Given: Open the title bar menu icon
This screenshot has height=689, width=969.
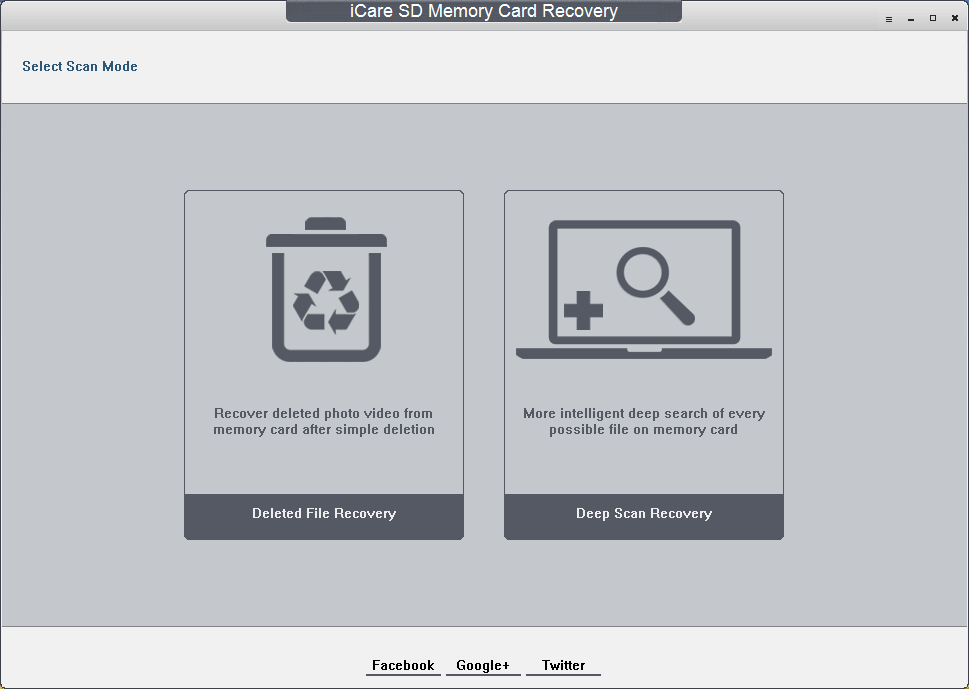Looking at the screenshot, I should (x=889, y=19).
